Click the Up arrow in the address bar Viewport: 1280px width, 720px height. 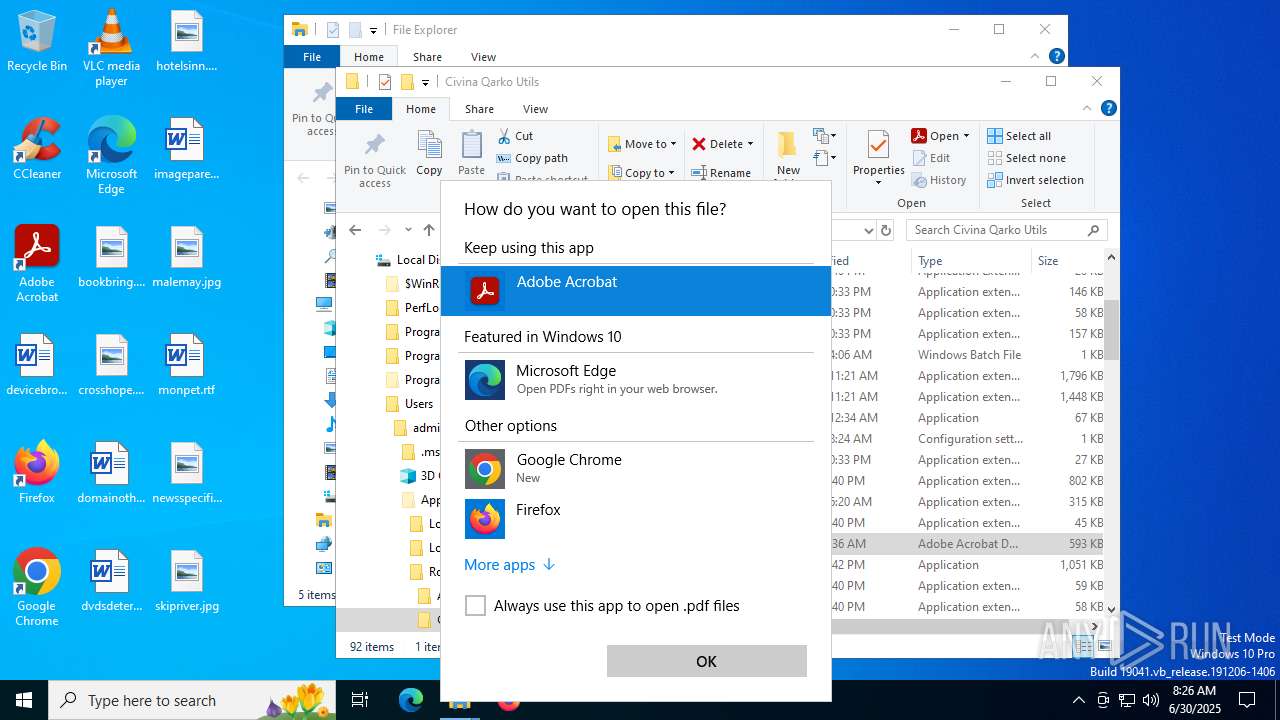(x=429, y=230)
